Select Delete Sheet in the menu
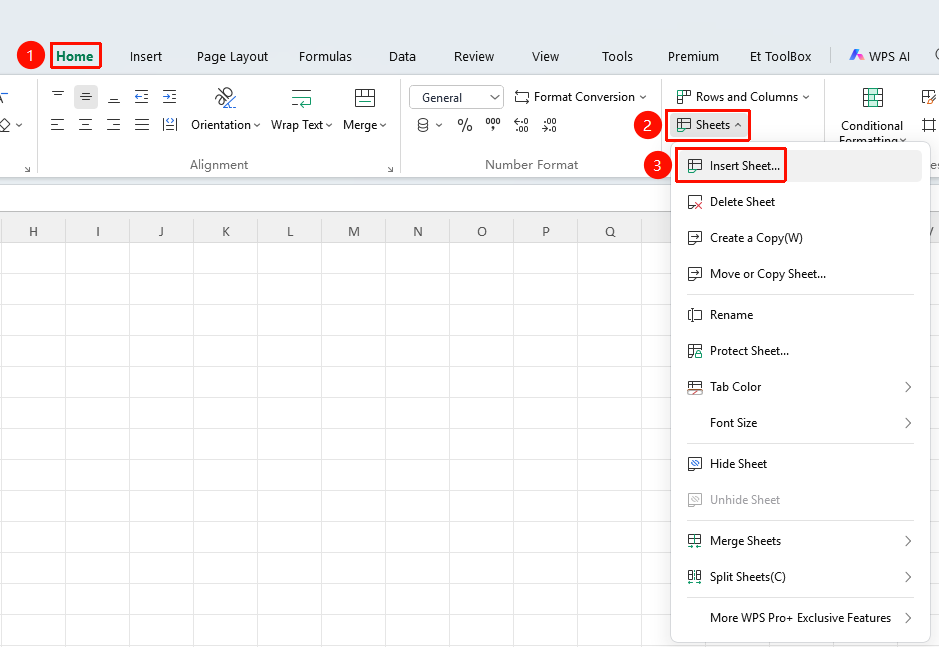This screenshot has height=647, width=939. click(798, 202)
